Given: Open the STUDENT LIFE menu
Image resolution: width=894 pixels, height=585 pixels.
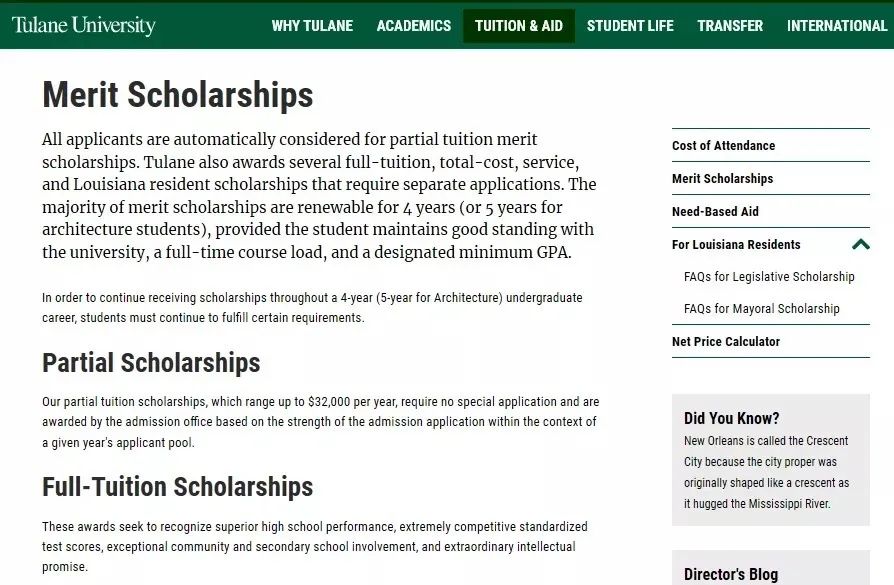Looking at the screenshot, I should tap(629, 26).
